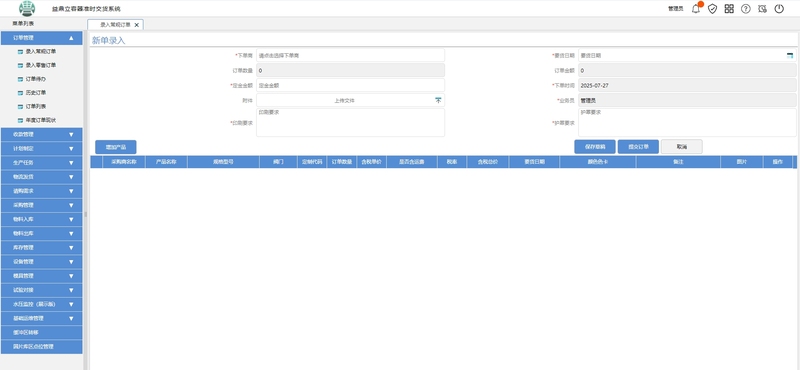
Task: Click the 备注 column header
Action: [679, 162]
